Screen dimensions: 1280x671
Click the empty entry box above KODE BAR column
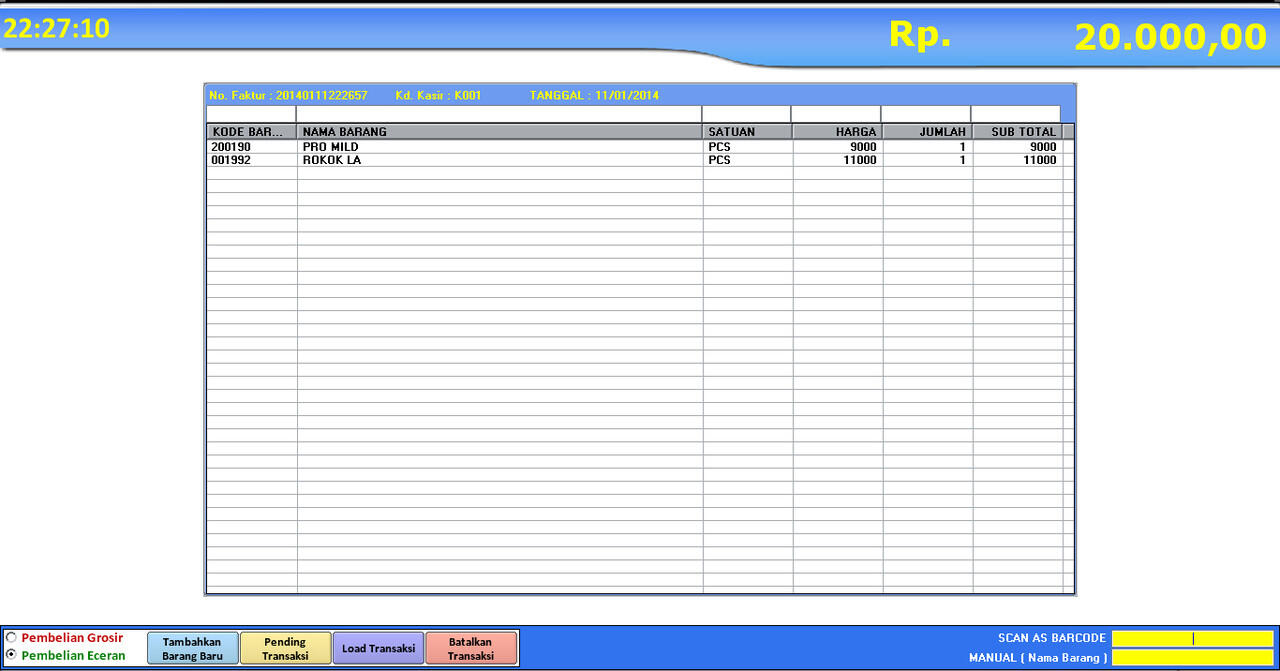pyautogui.click(x=251, y=114)
